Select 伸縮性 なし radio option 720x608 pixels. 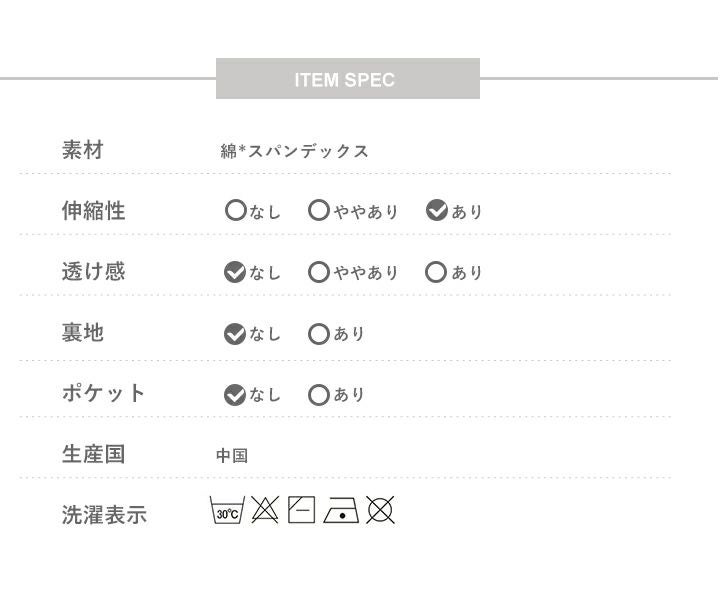(x=235, y=211)
